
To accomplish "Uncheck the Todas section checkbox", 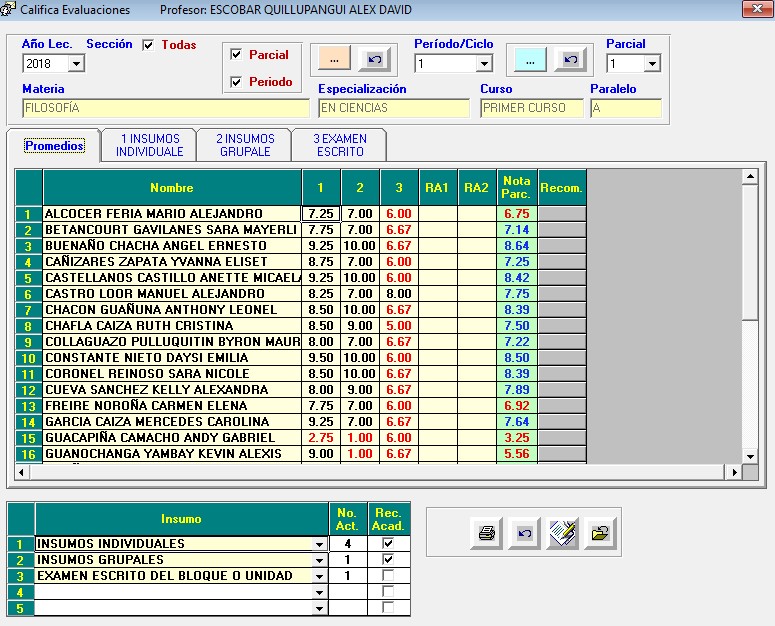I will click(x=148, y=45).
